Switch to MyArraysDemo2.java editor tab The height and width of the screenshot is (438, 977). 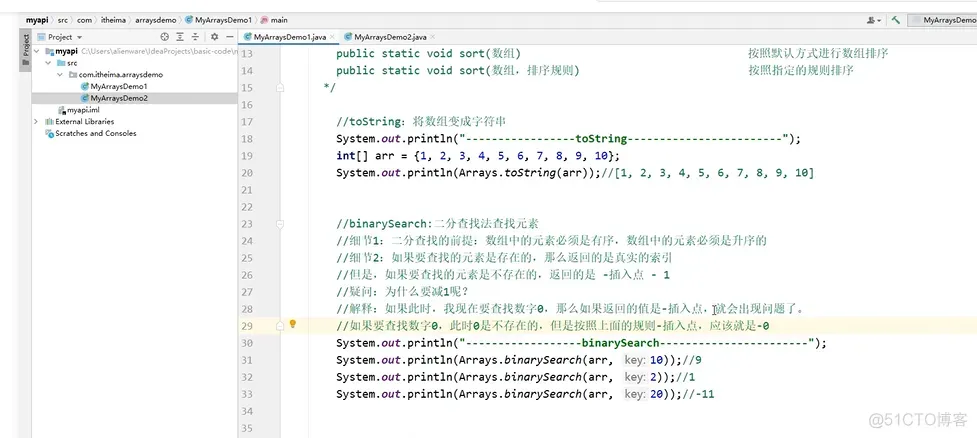pyautogui.click(x=390, y=37)
